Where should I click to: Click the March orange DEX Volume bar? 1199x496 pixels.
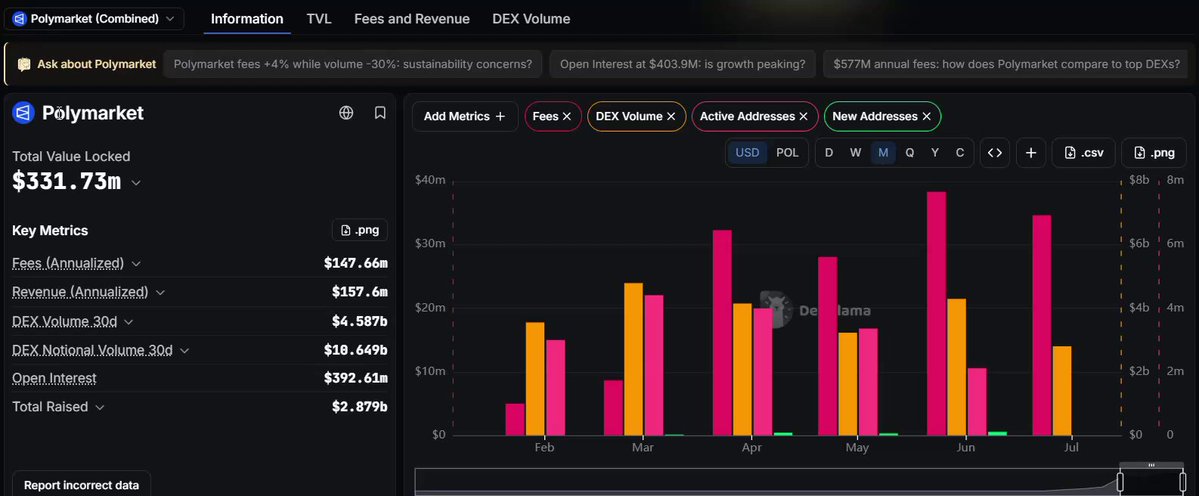point(633,359)
